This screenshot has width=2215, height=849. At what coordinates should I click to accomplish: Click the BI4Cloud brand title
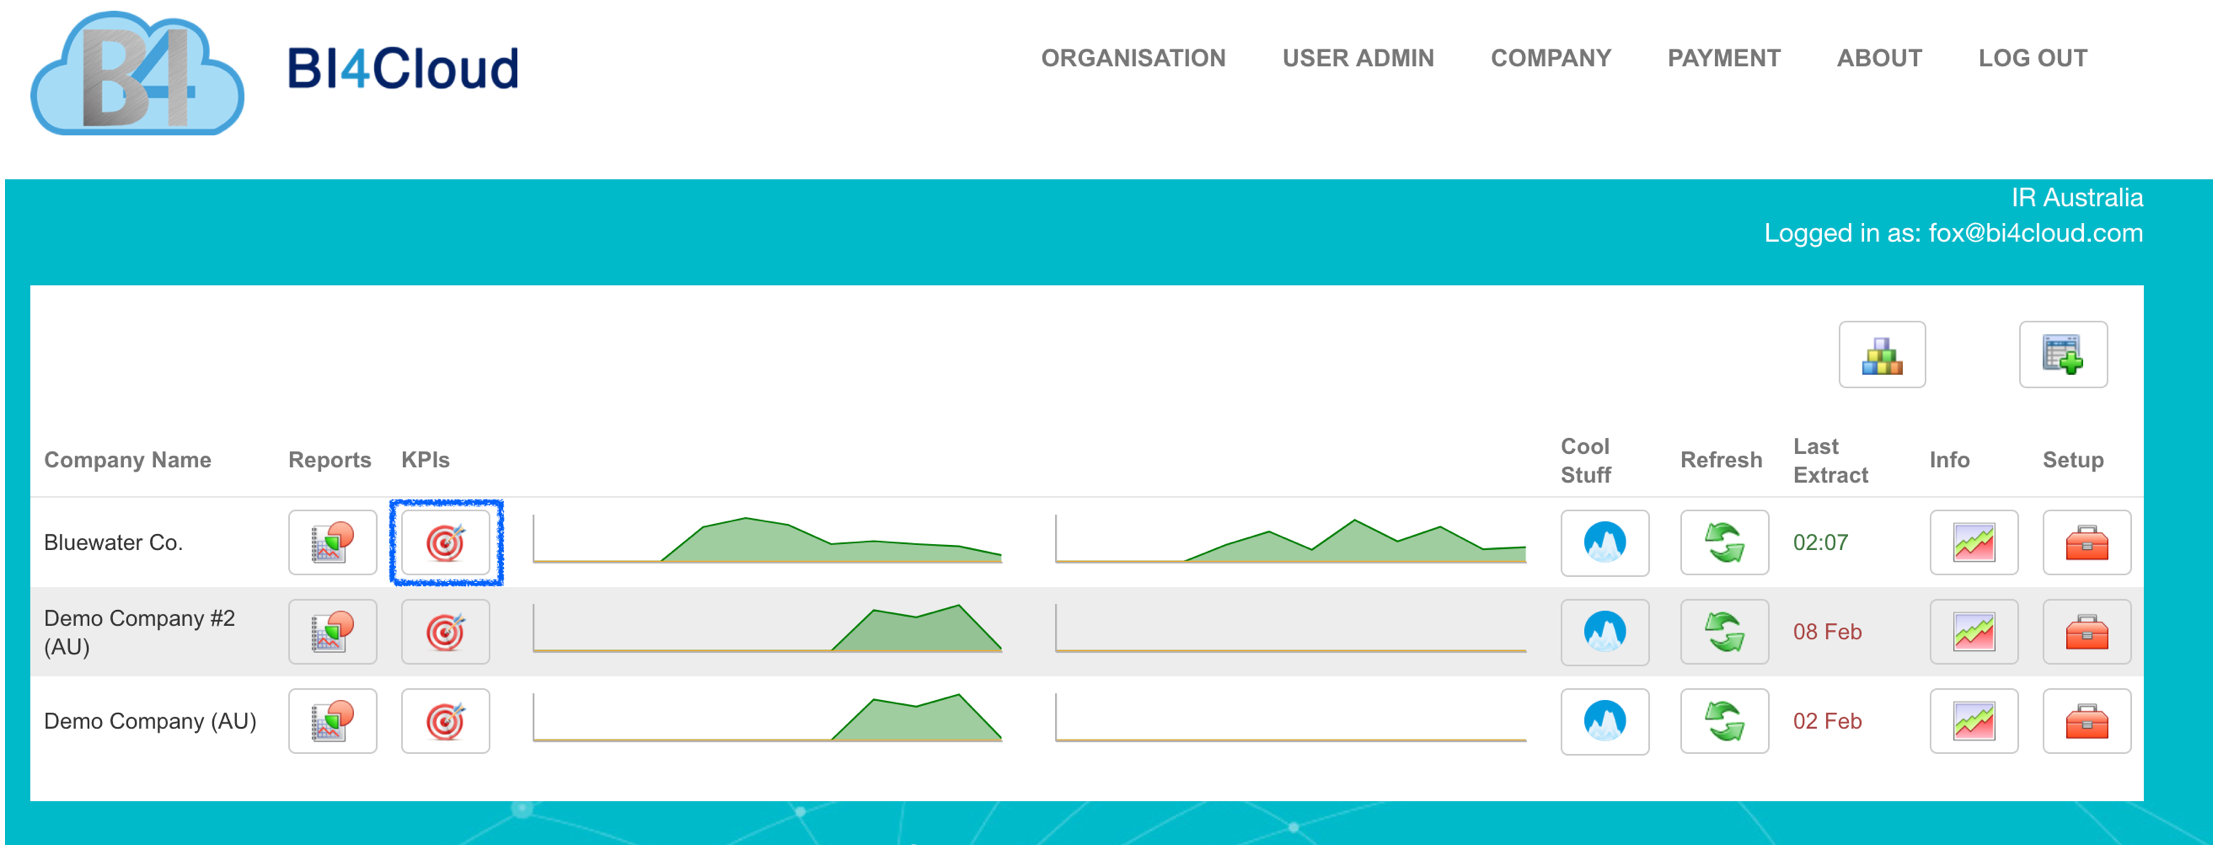point(403,68)
